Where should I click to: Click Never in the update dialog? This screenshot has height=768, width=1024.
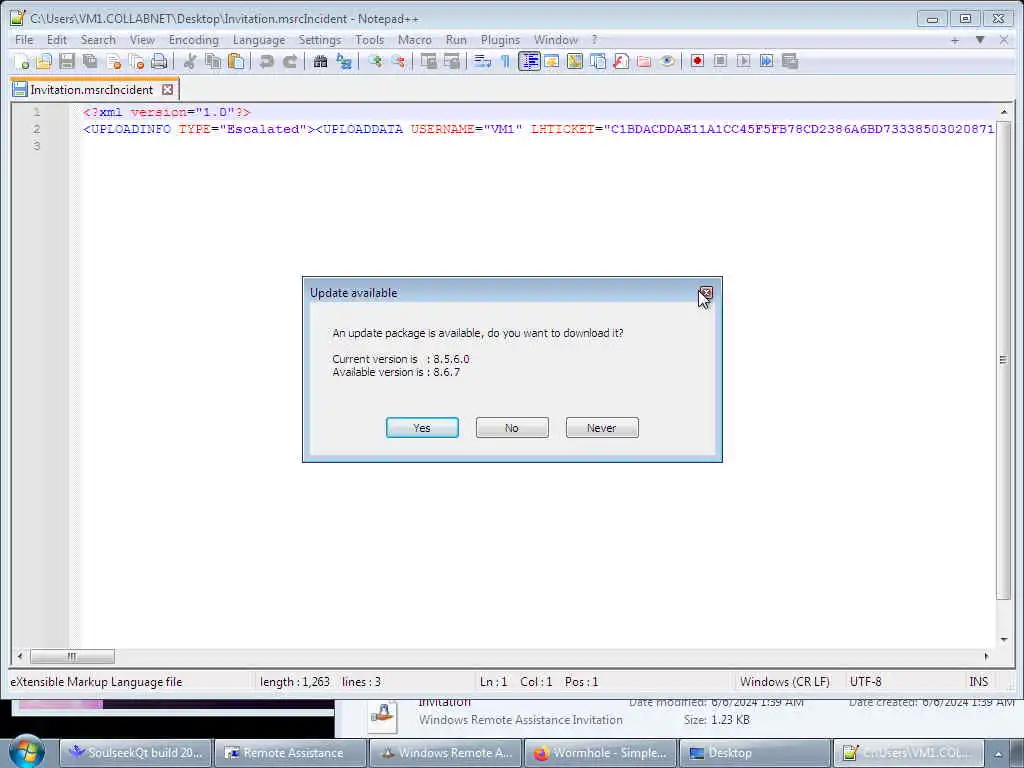(602, 428)
